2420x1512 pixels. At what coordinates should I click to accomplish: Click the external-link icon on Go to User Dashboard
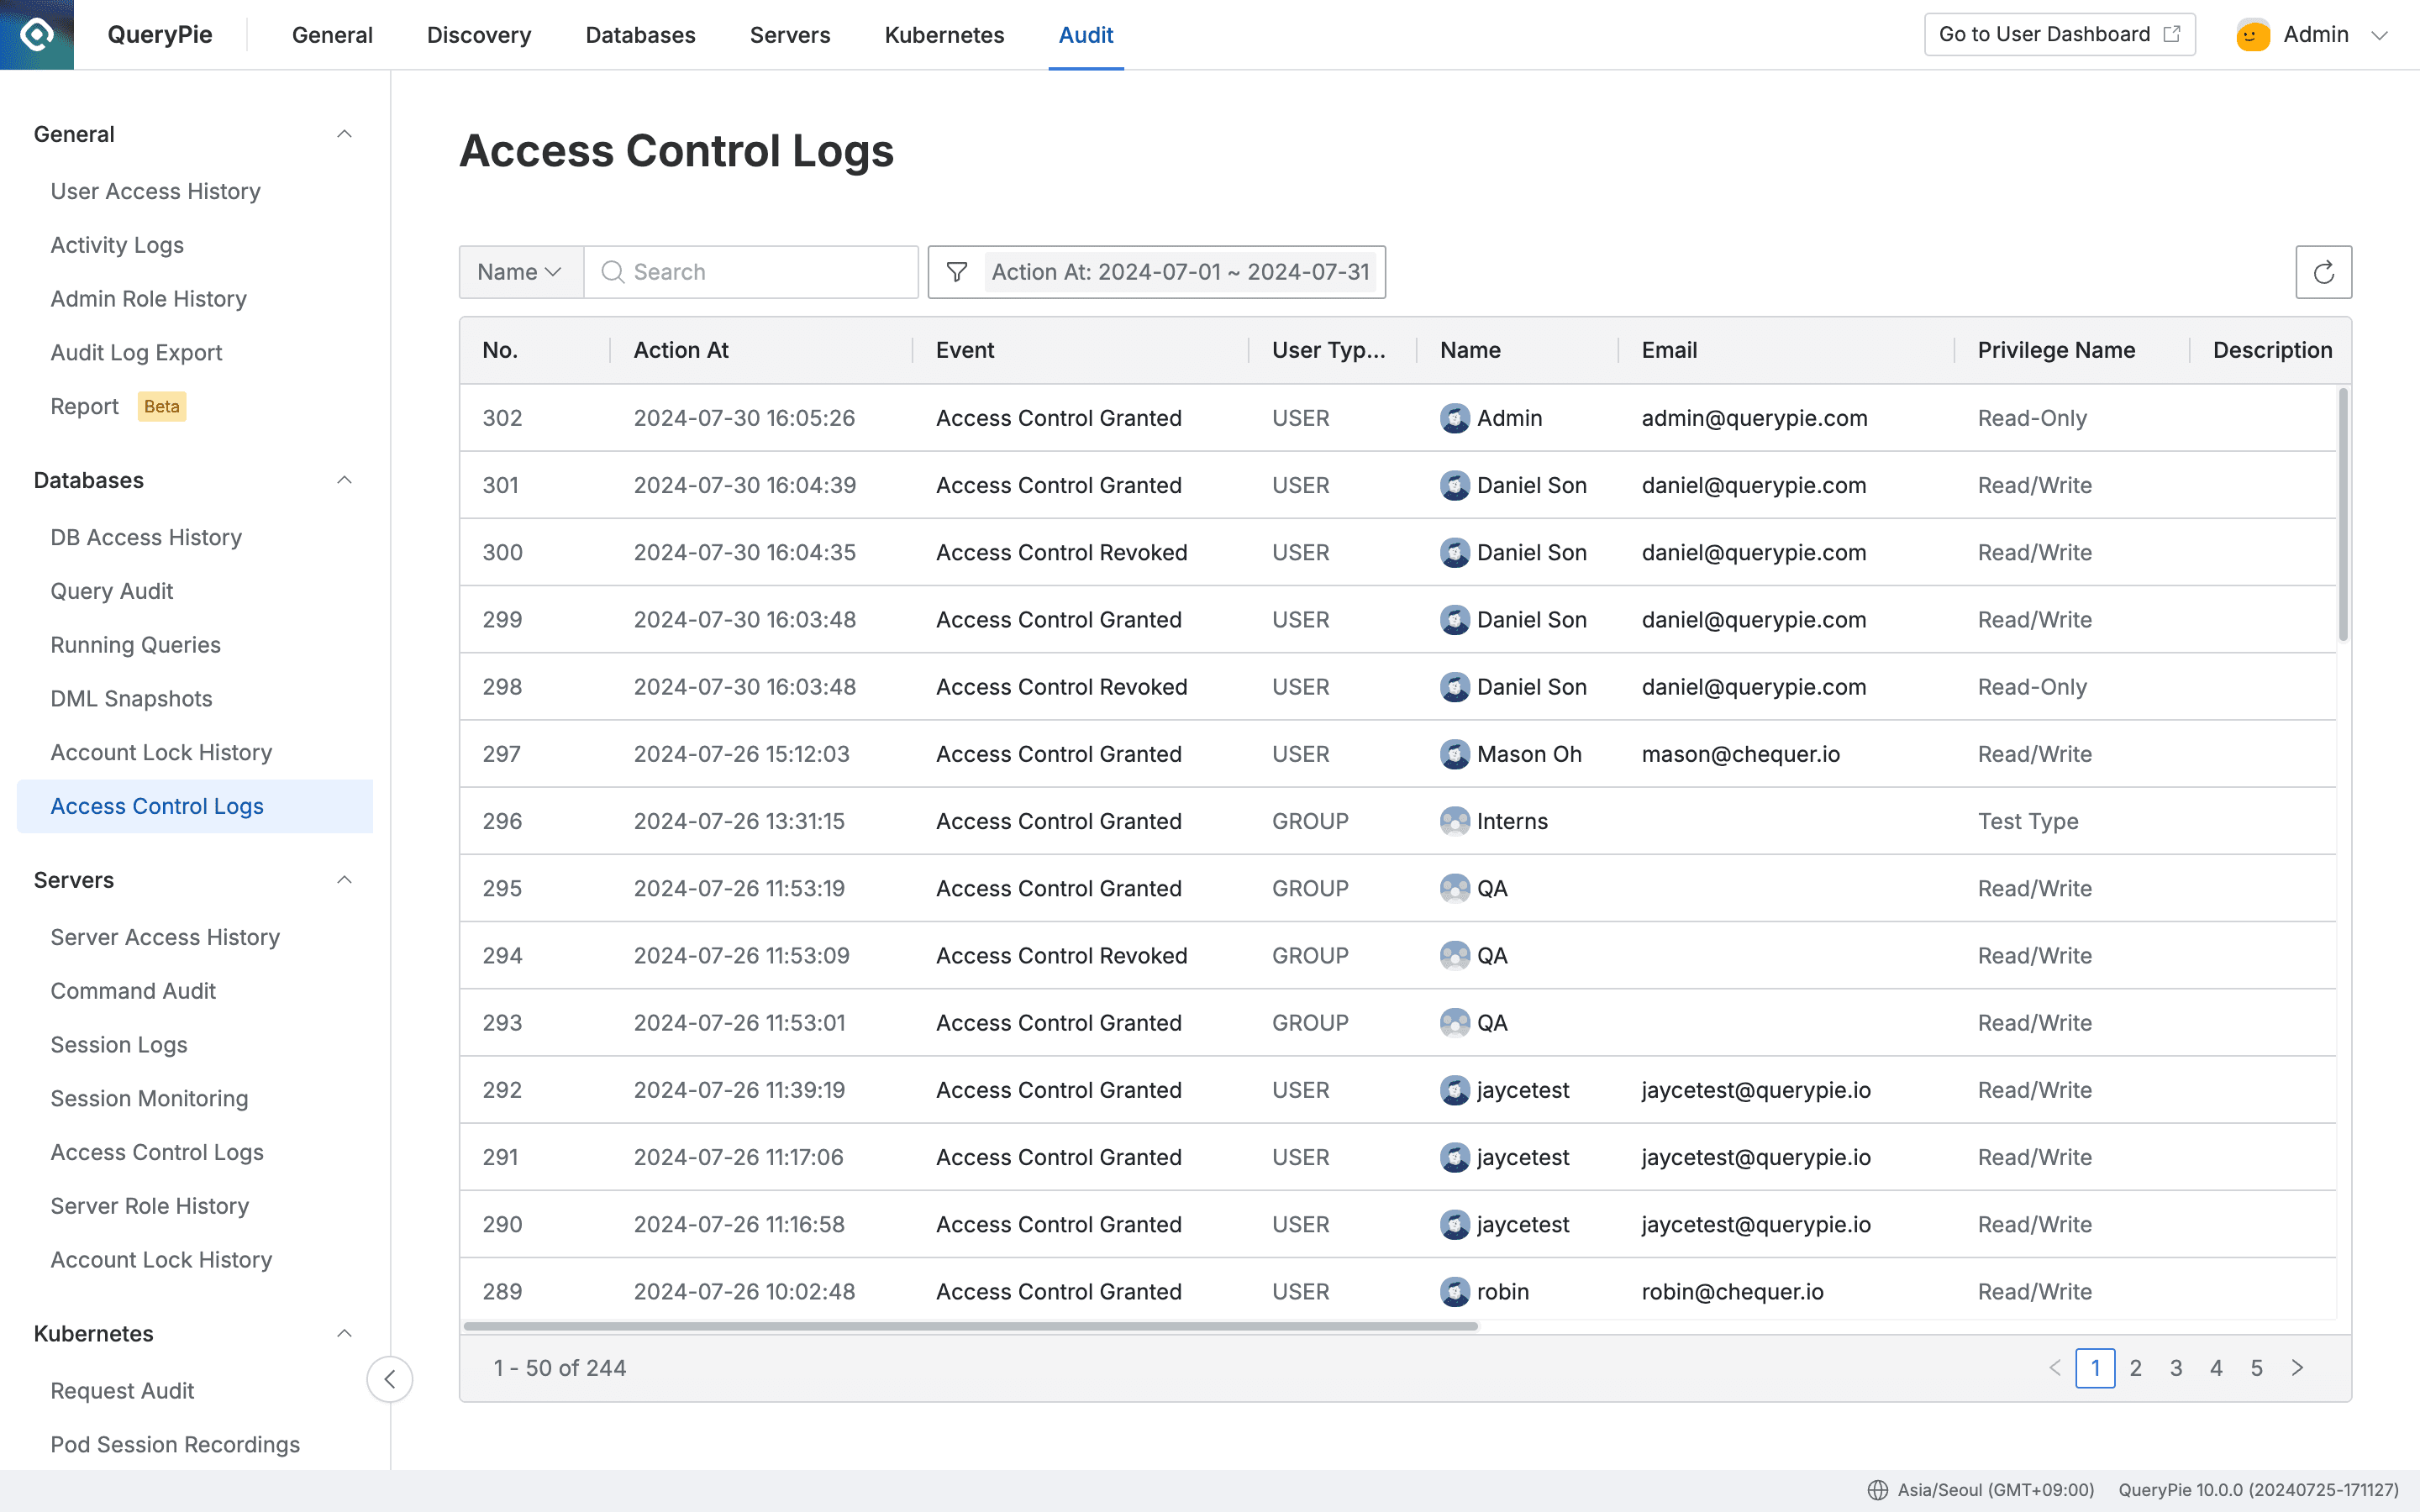[x=2172, y=33]
